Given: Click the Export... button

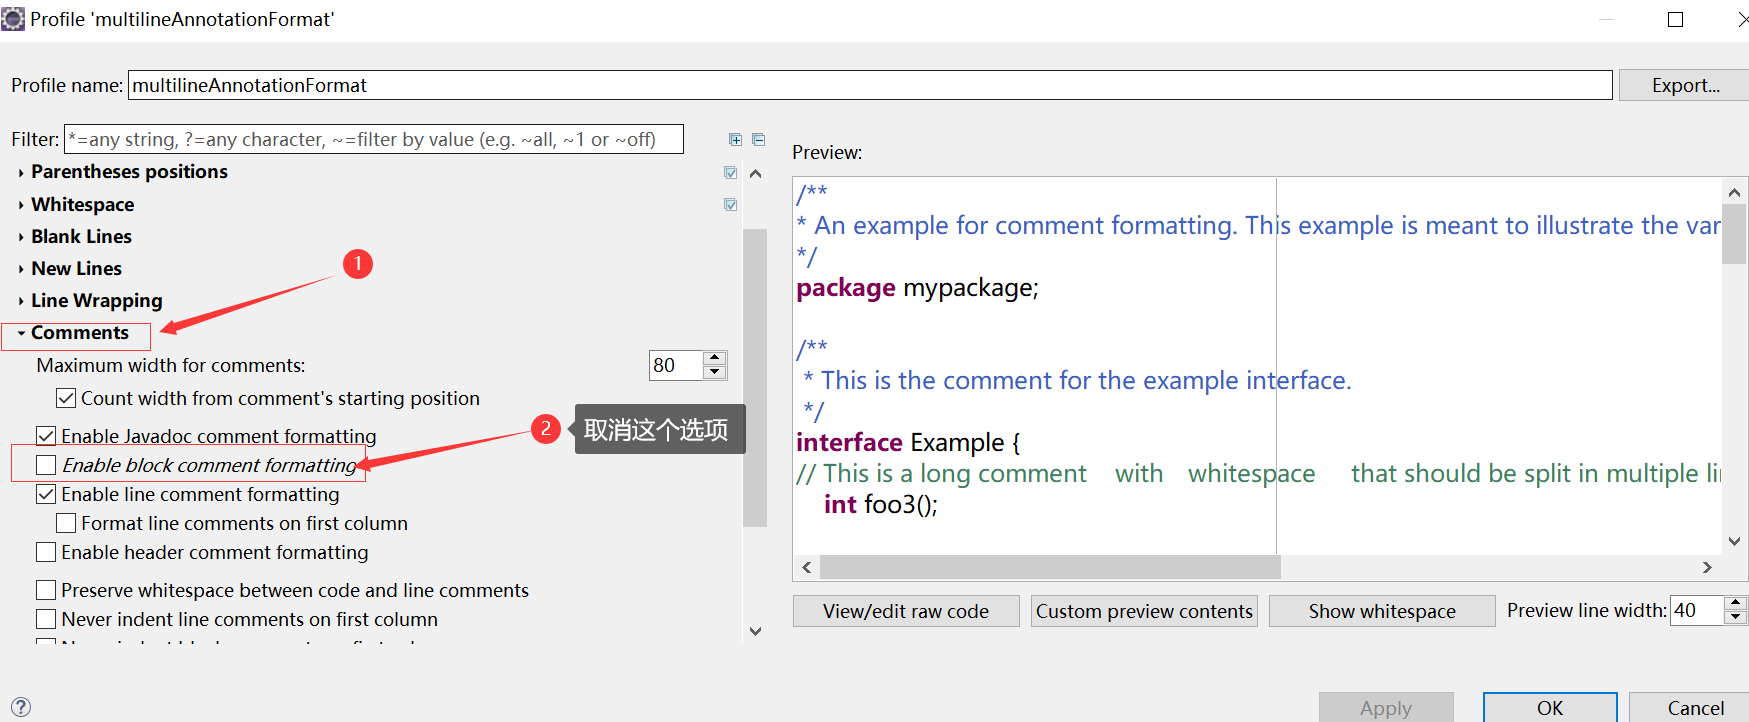Looking at the screenshot, I should [x=1685, y=85].
